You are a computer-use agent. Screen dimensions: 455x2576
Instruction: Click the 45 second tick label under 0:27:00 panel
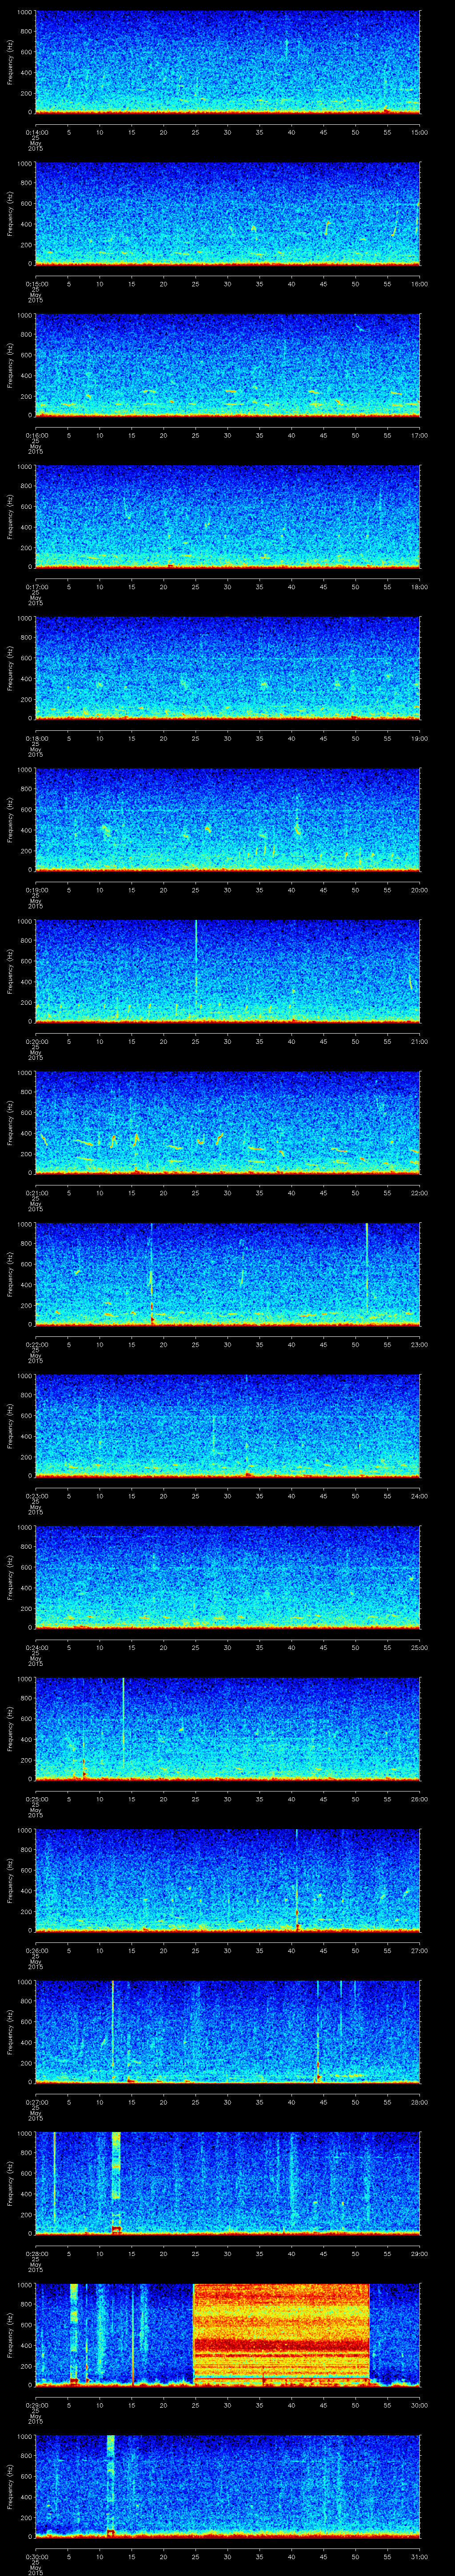[x=323, y=2102]
